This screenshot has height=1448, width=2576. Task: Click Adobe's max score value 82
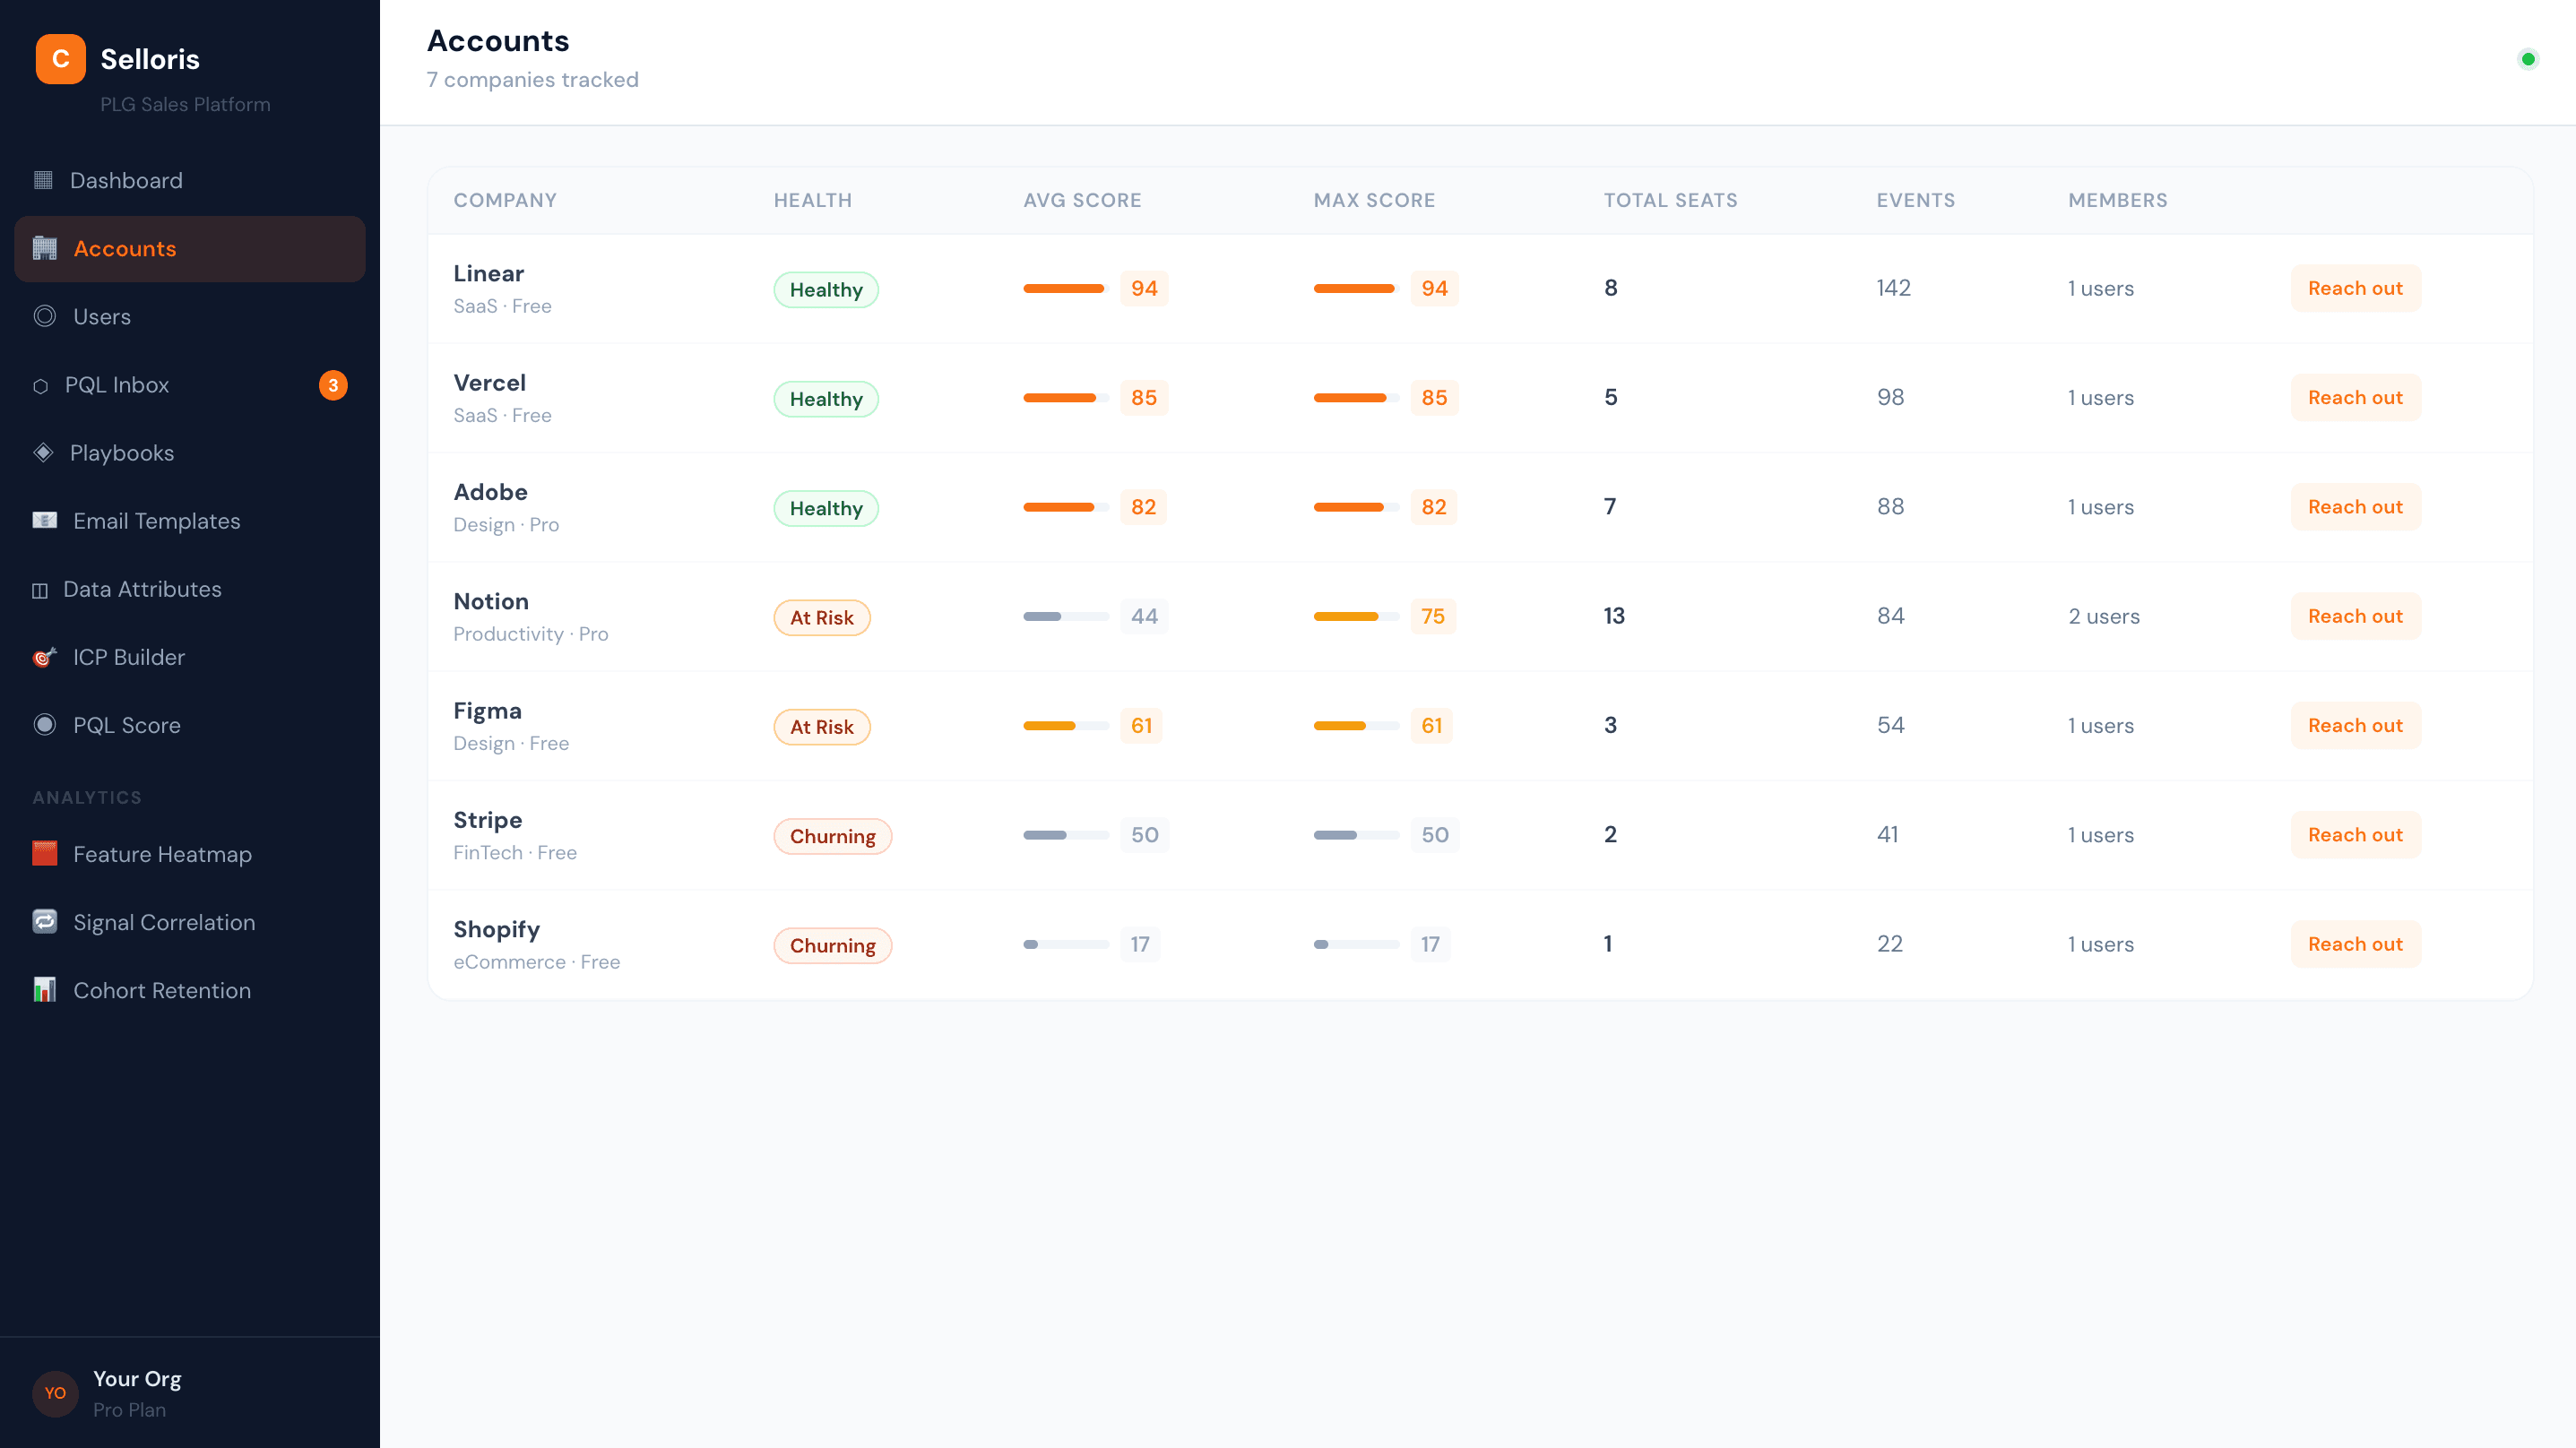pos(1434,507)
